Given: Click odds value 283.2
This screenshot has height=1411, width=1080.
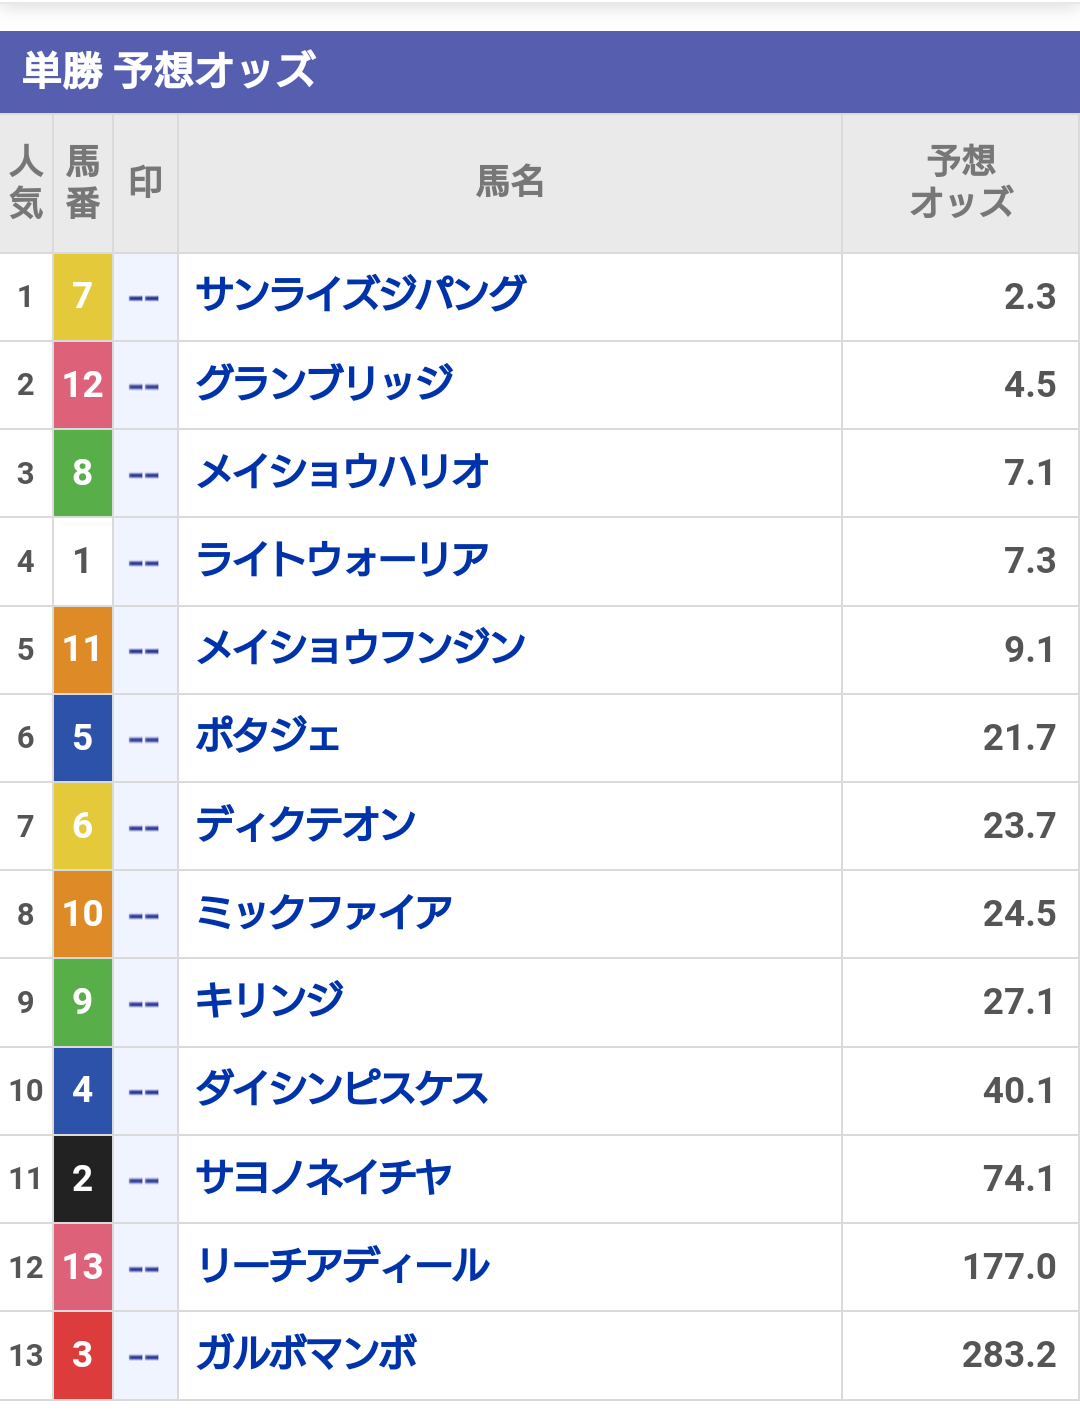Looking at the screenshot, I should (x=1008, y=1354).
